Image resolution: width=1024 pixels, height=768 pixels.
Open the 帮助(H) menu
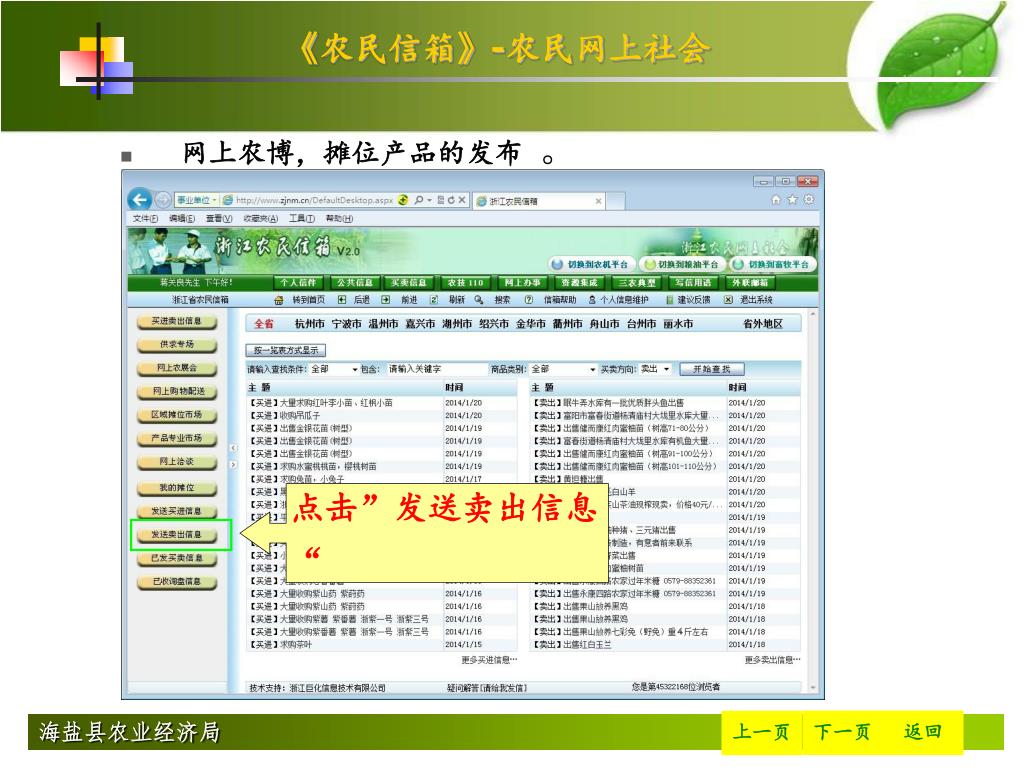pyautogui.click(x=339, y=219)
